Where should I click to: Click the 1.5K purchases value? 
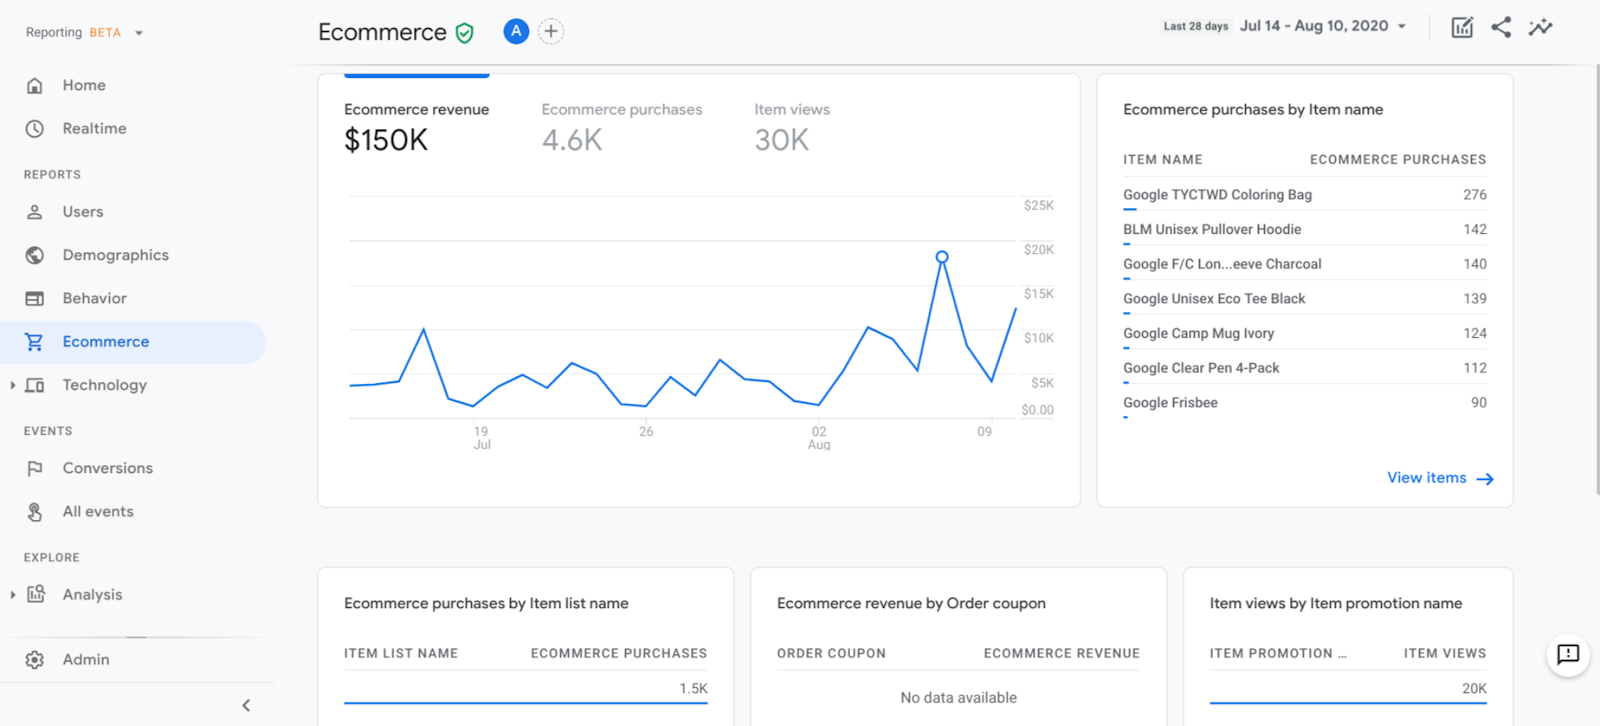[x=693, y=689]
